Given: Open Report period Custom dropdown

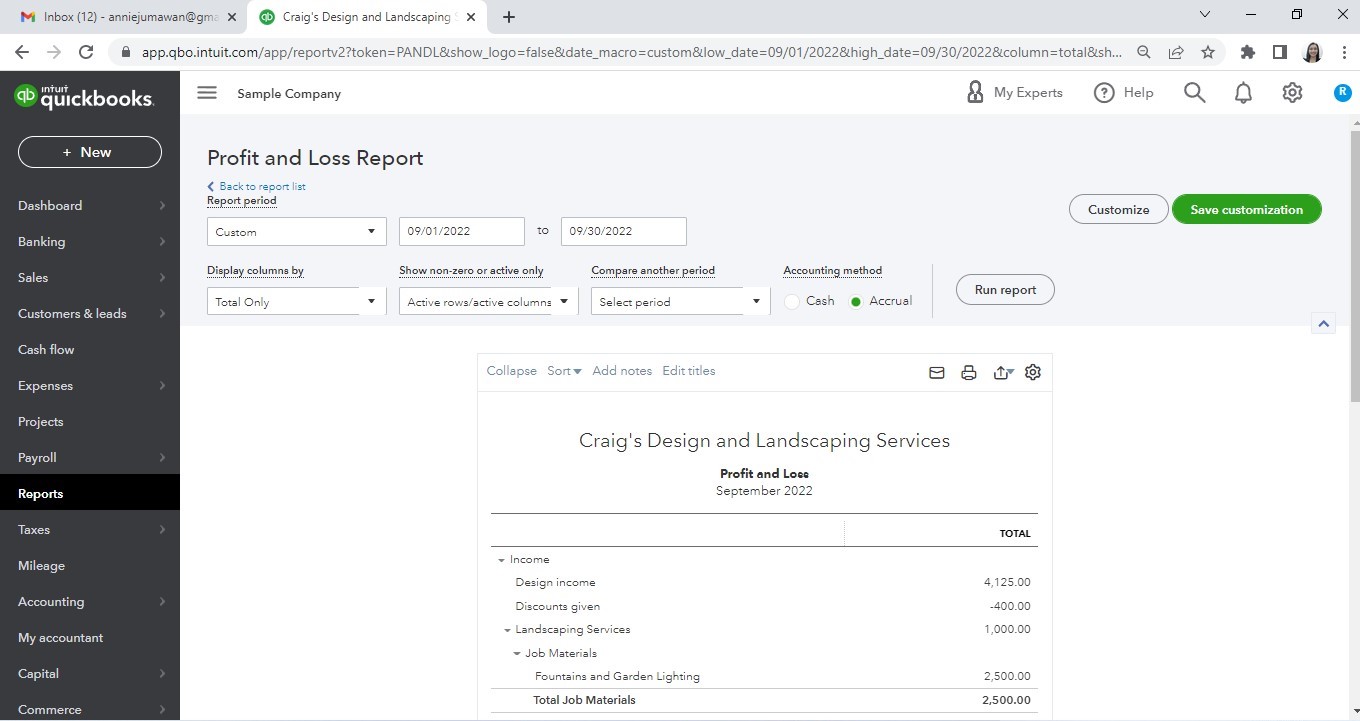Looking at the screenshot, I should pos(297,231).
